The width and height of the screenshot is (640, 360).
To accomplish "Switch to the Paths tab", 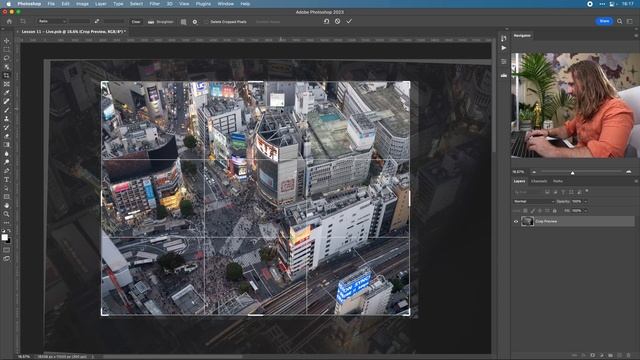I will tap(558, 181).
